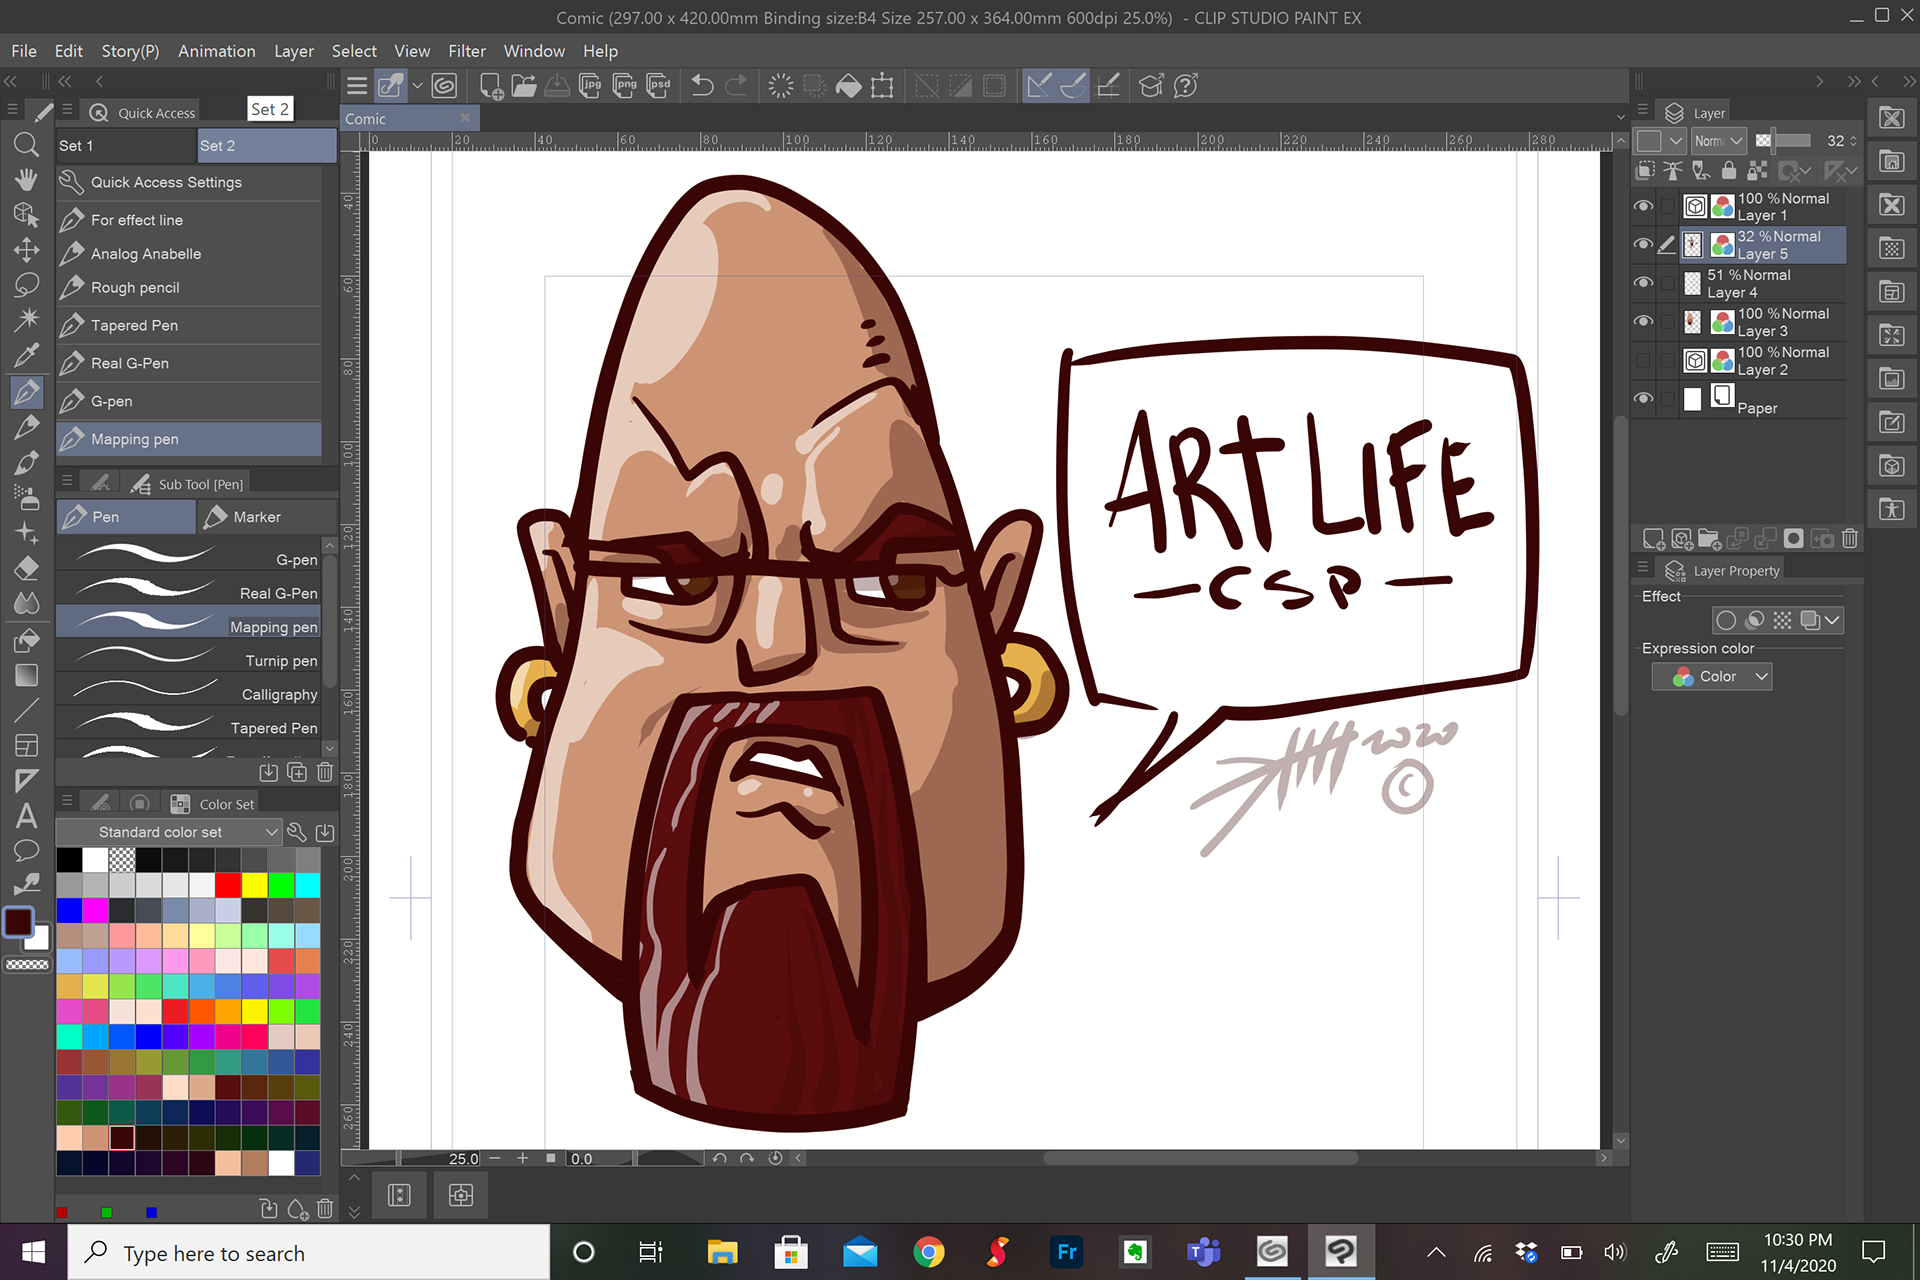The width and height of the screenshot is (1920, 1280).
Task: Click Export as PNG icon
Action: tap(625, 86)
